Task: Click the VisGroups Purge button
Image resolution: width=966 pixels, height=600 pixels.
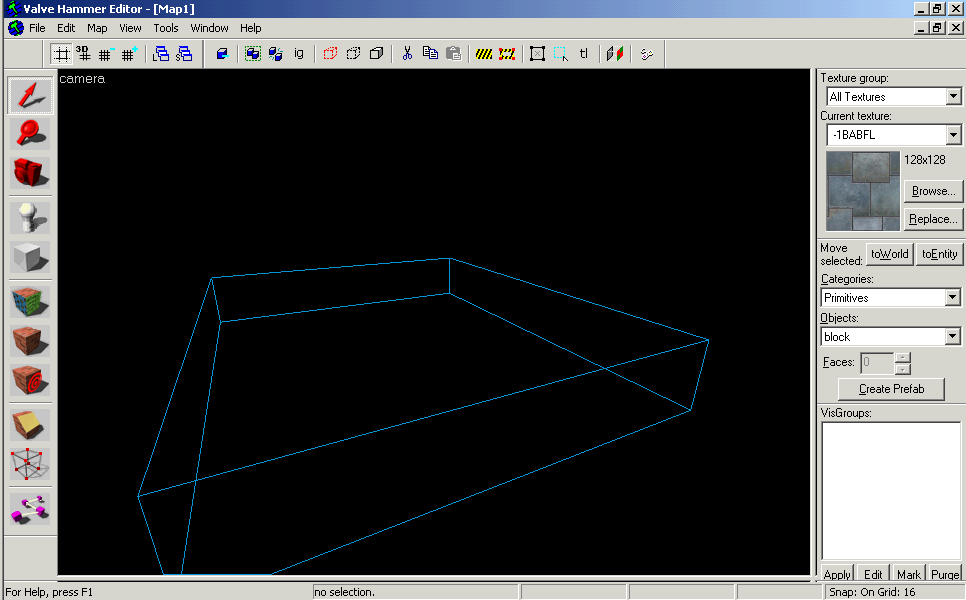Action: click(945, 574)
